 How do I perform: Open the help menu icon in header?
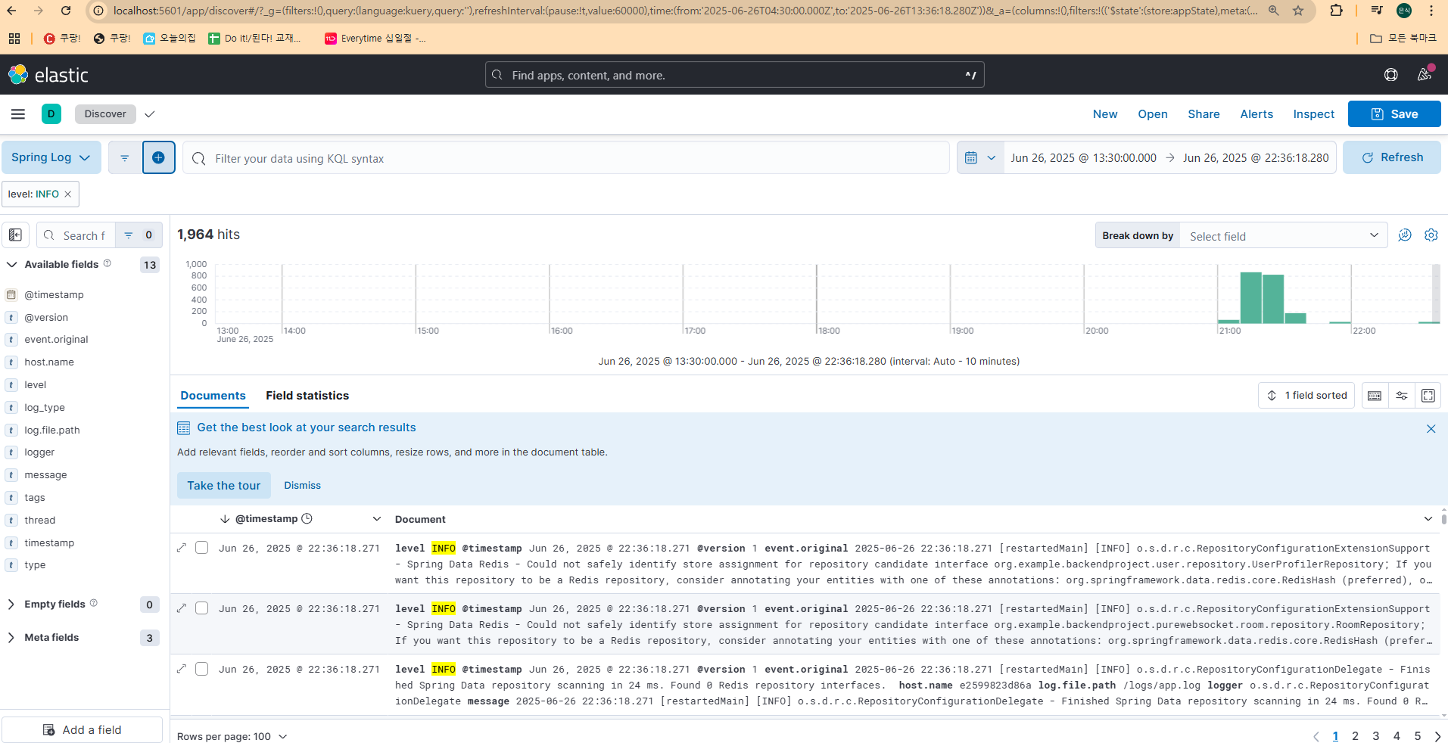coord(1390,75)
